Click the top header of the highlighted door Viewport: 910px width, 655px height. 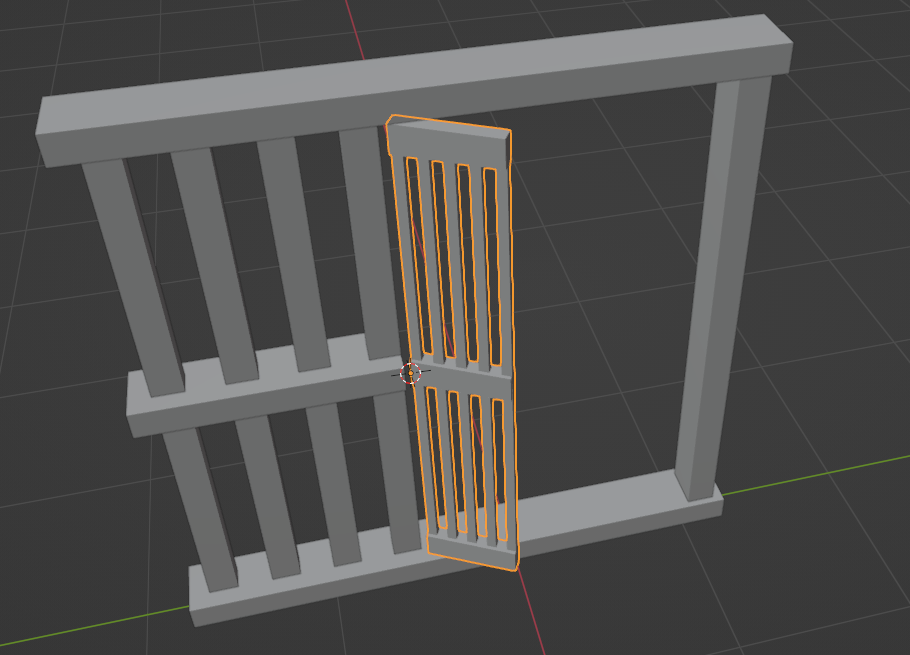450,140
